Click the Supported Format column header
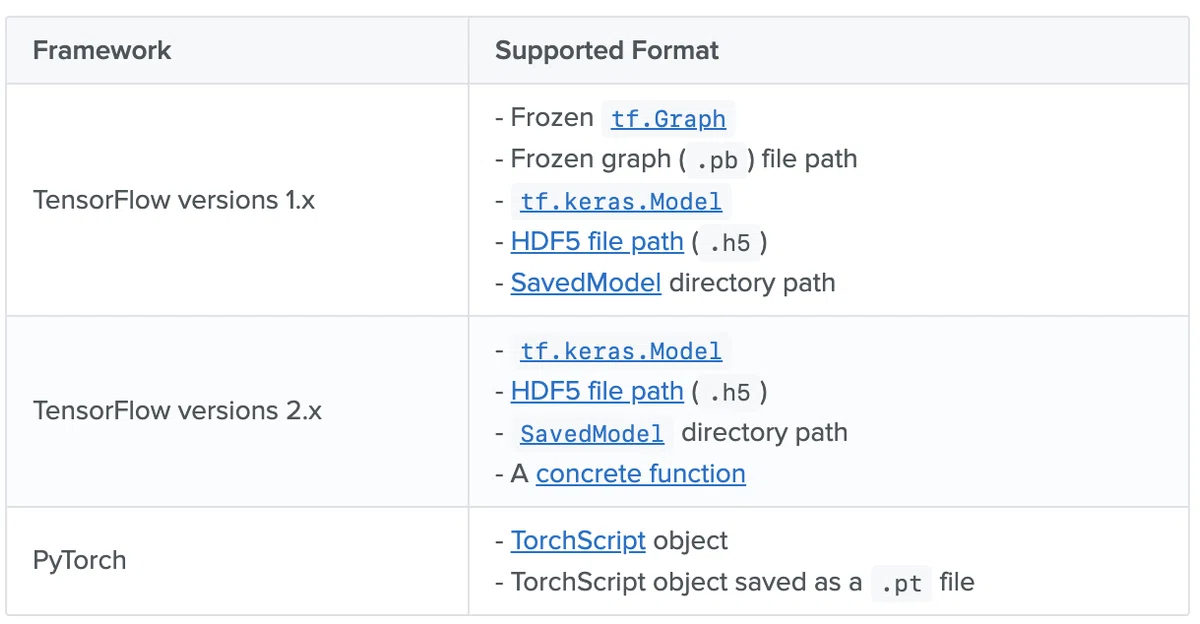 (x=607, y=50)
